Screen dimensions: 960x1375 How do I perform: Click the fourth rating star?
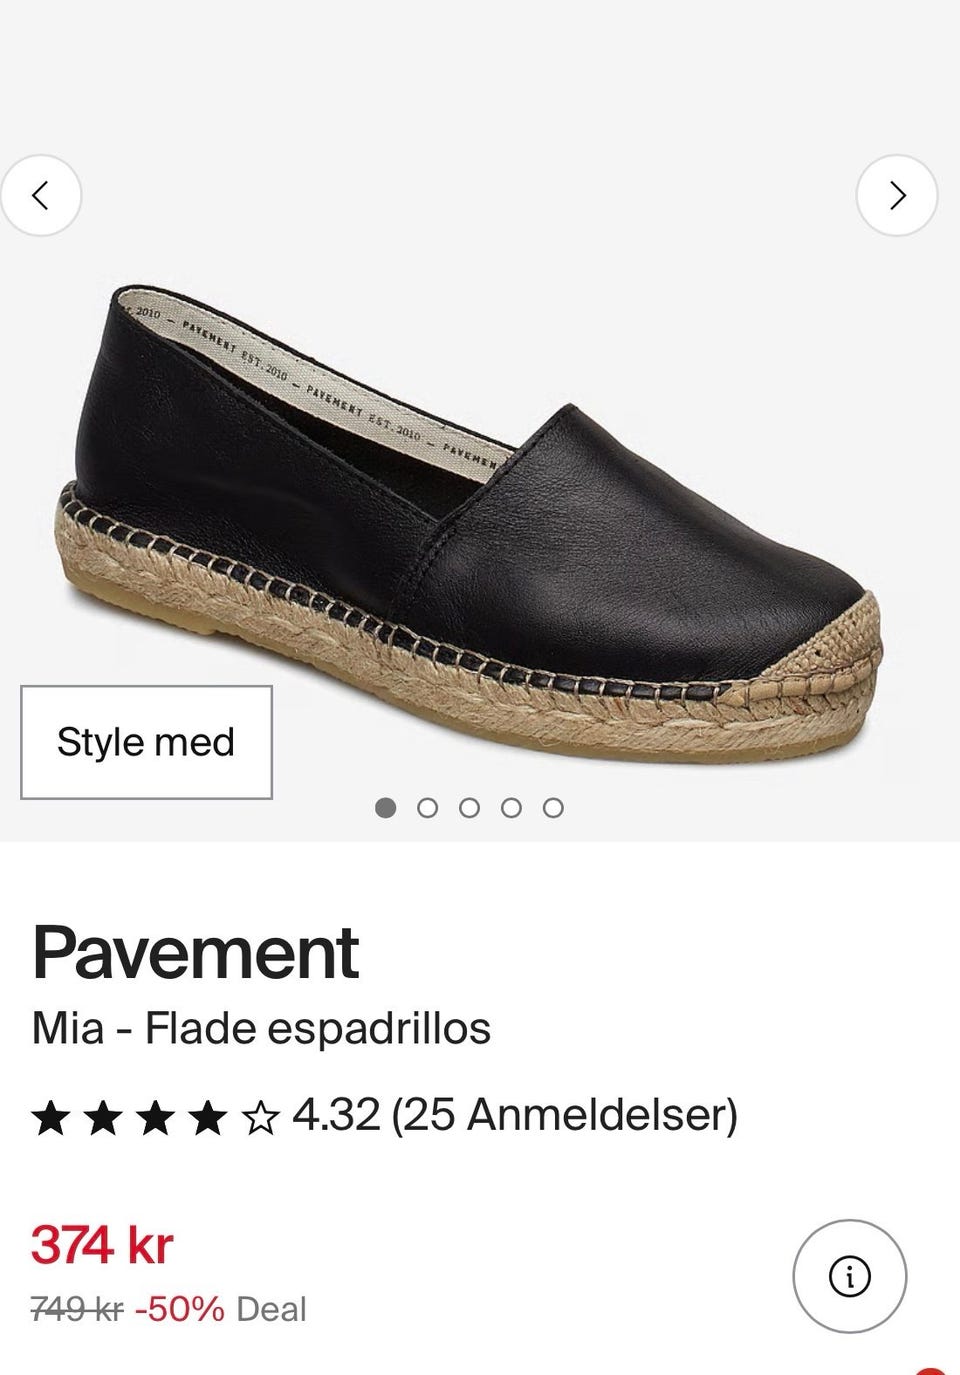[207, 1117]
